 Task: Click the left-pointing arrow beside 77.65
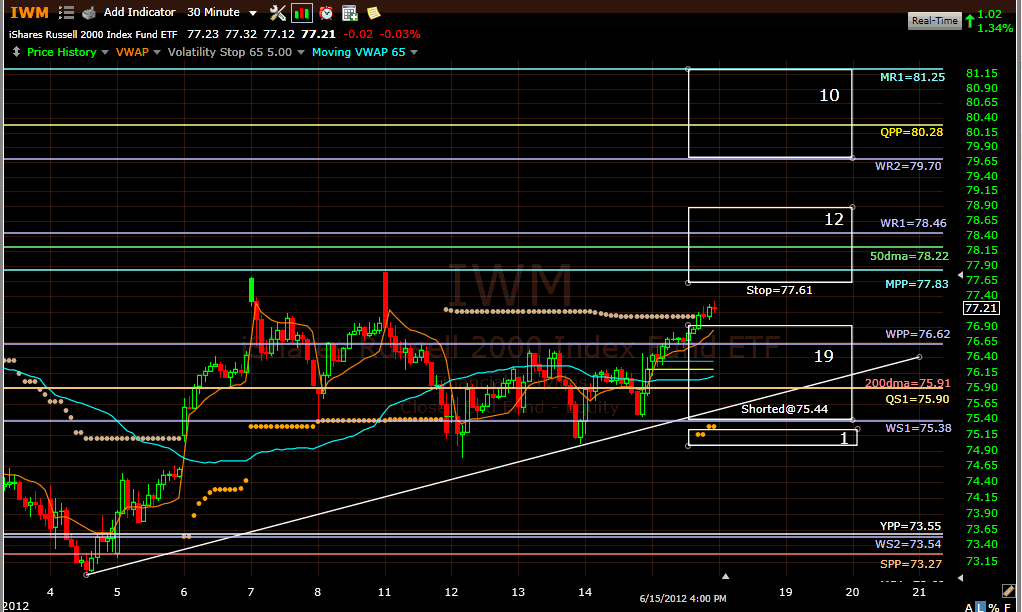click(960, 275)
